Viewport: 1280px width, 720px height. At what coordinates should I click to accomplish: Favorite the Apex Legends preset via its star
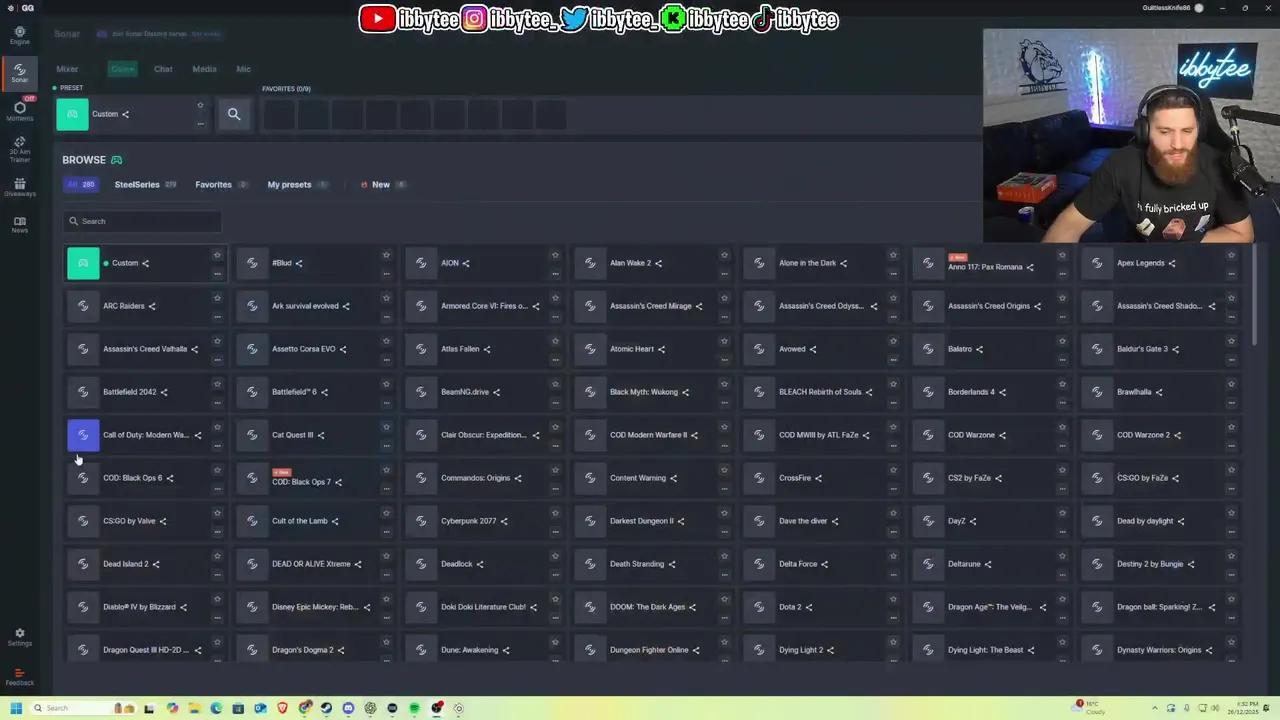click(x=1231, y=256)
